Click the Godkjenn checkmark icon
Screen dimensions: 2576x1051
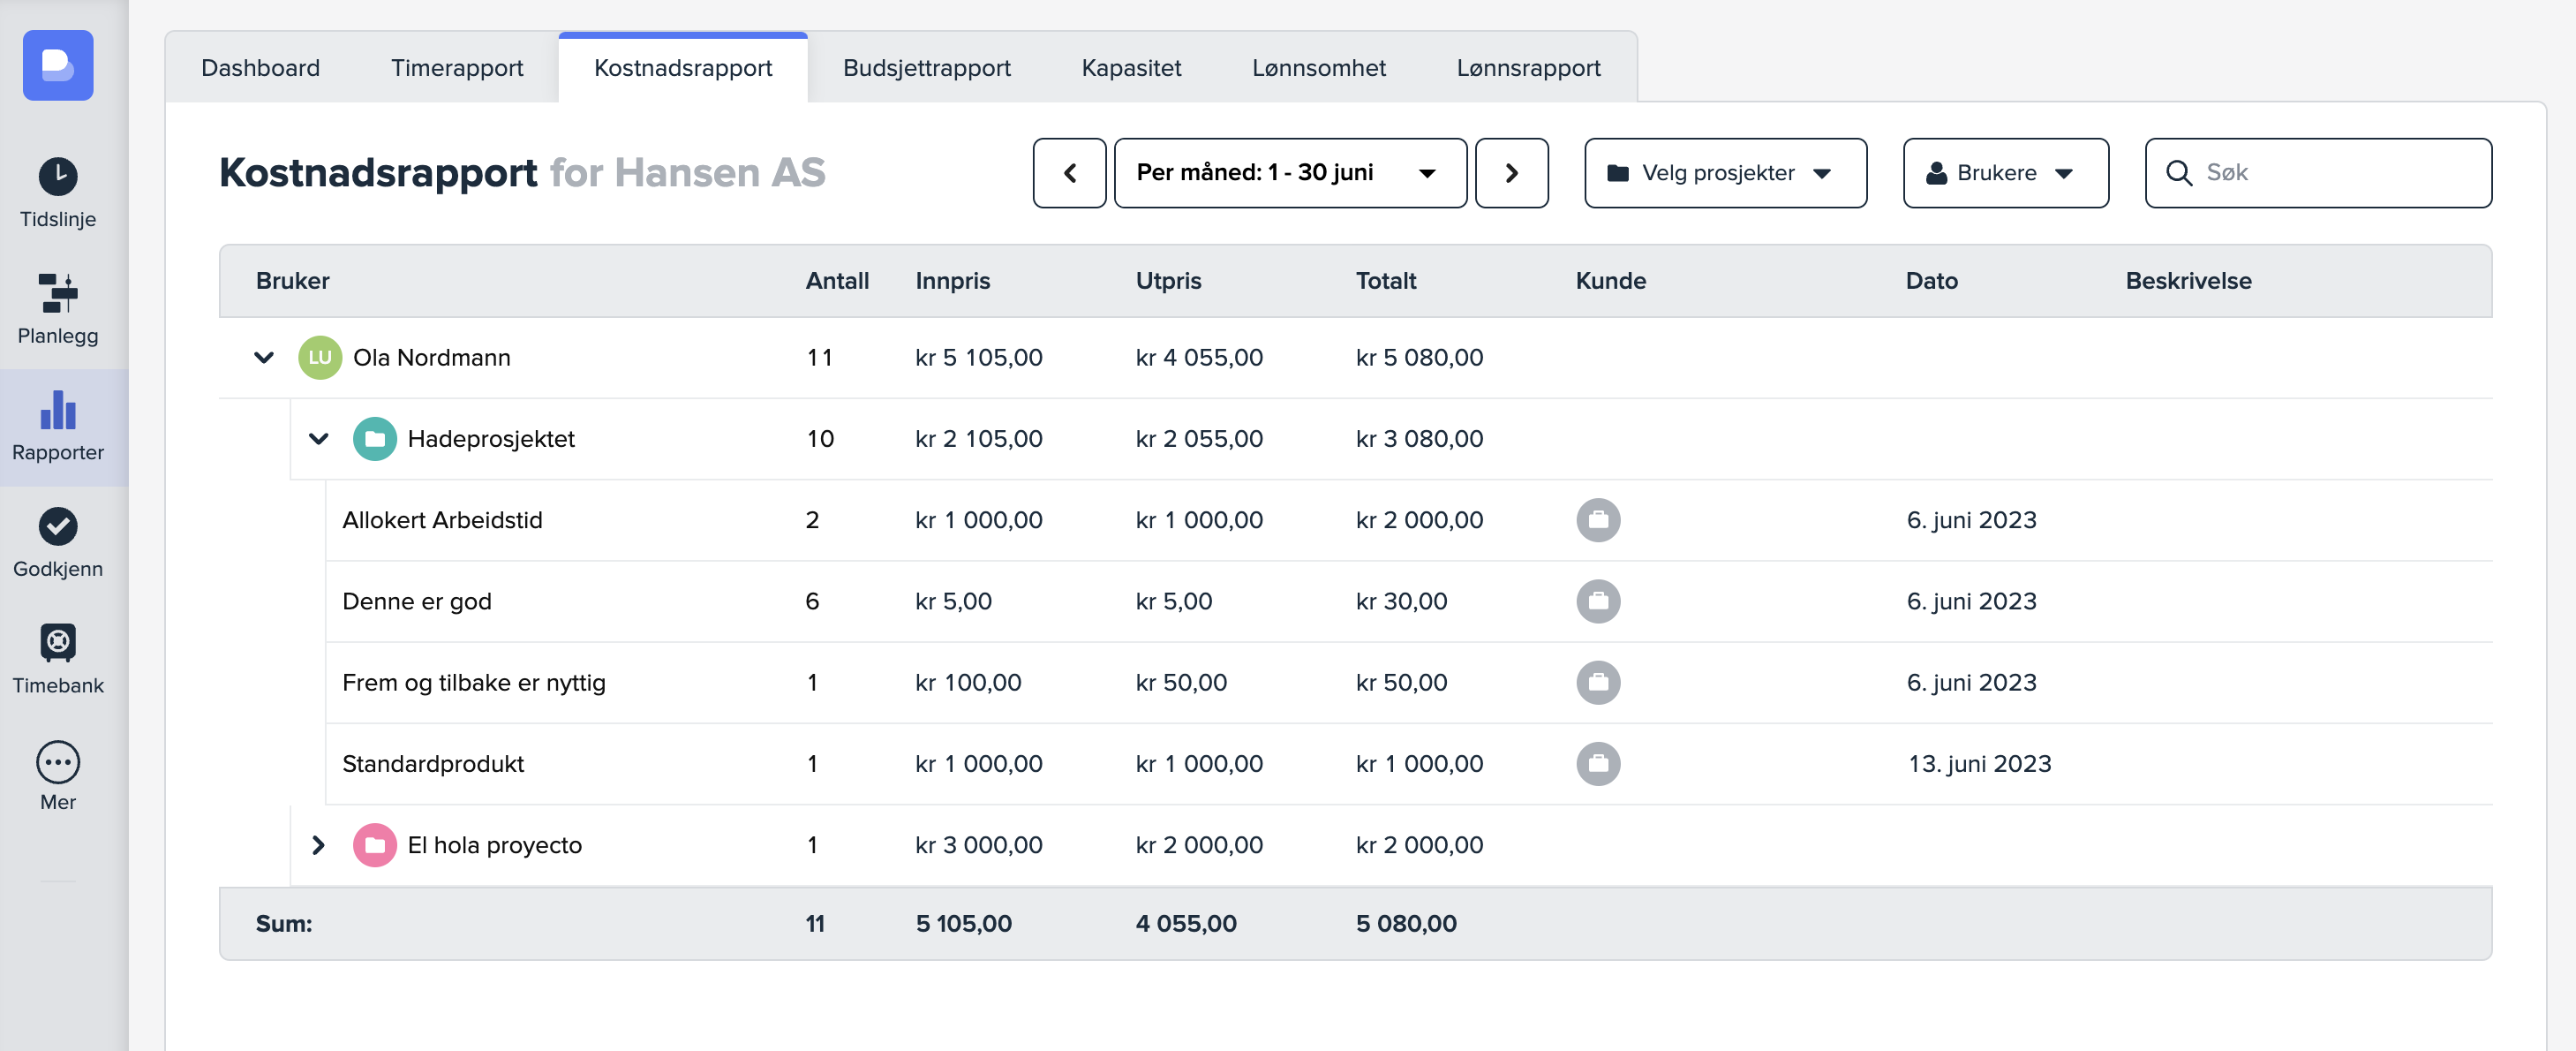pos(58,526)
